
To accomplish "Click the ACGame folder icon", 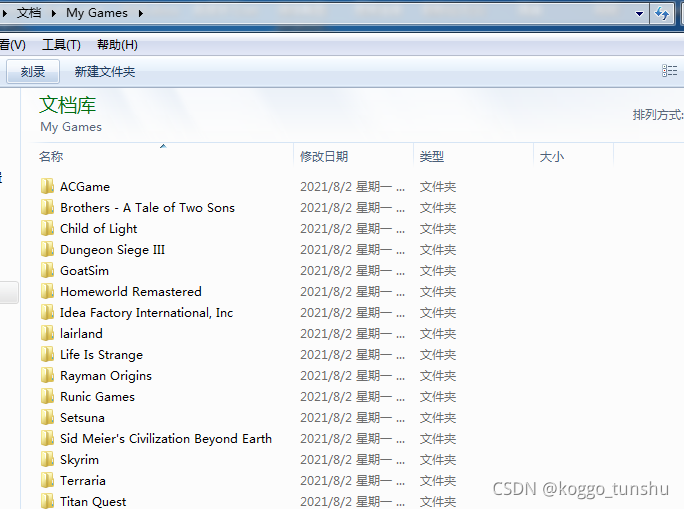I will click(x=47, y=186).
